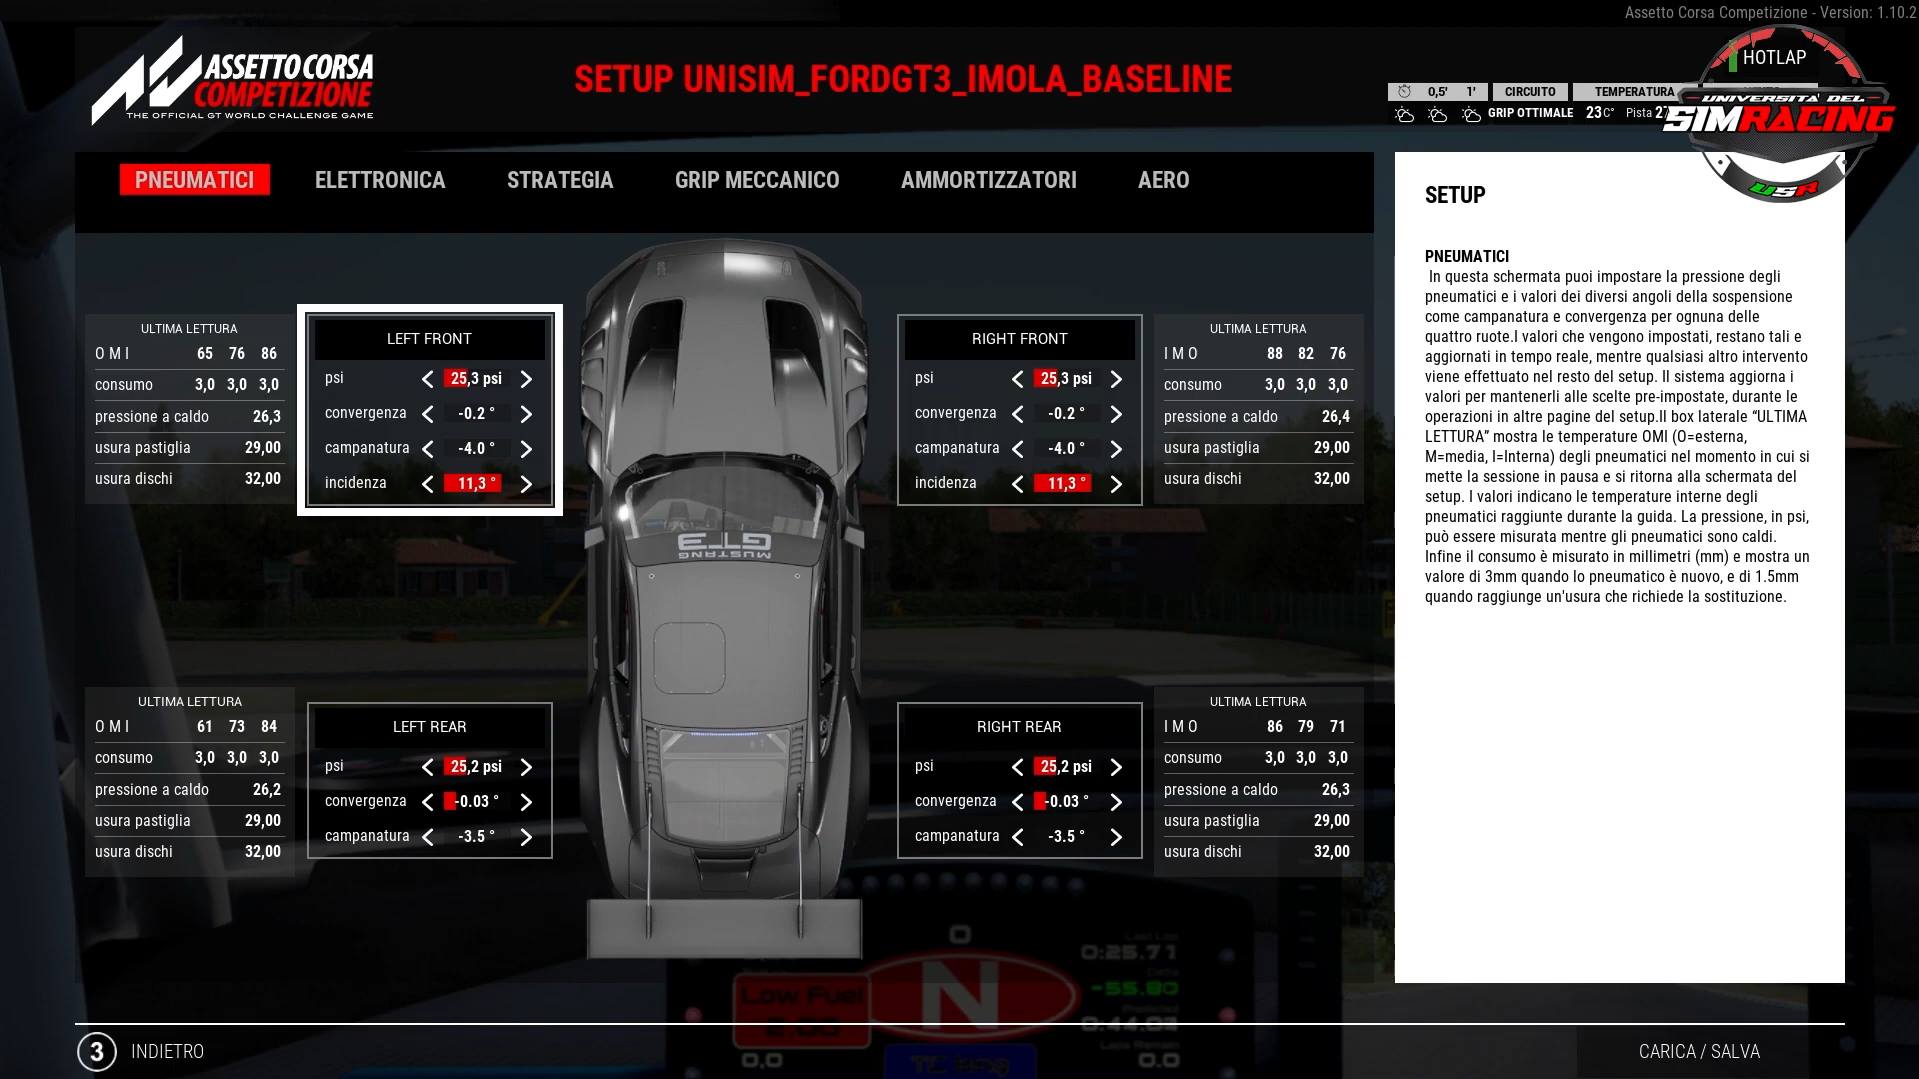Decrease Left Front psi with left arrow

[x=428, y=379]
